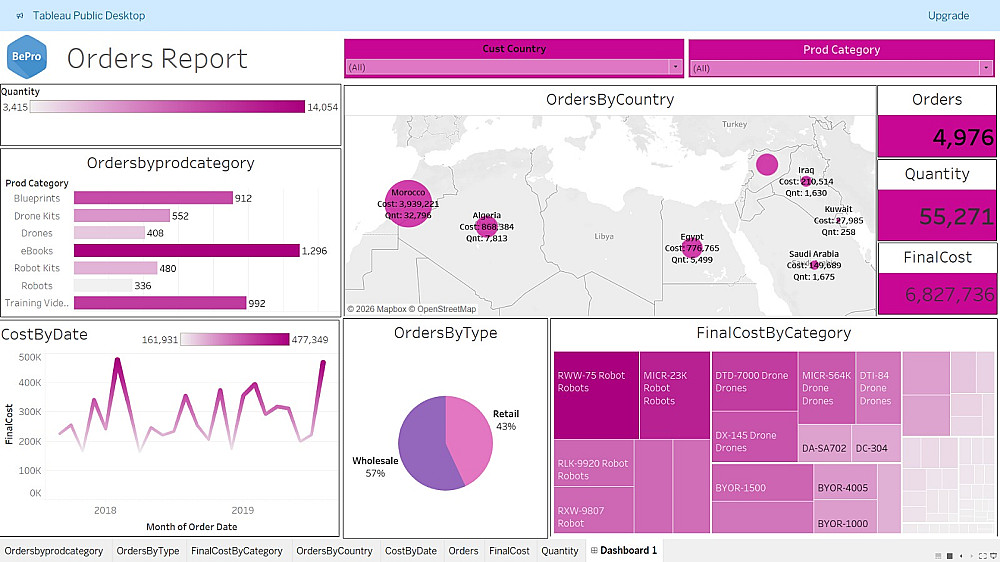Enter presentation mode using fullscreen icon
Viewport: 1000px width, 562px height.
coord(983,556)
